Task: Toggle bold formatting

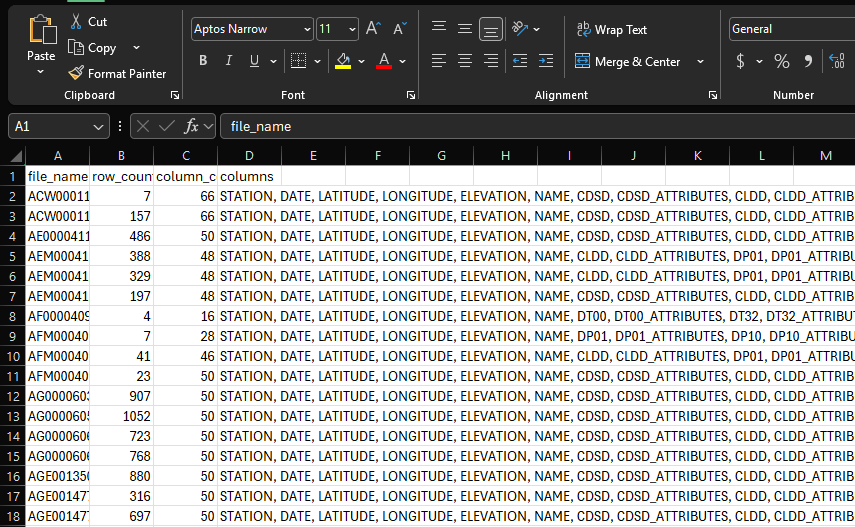Action: tap(203, 61)
